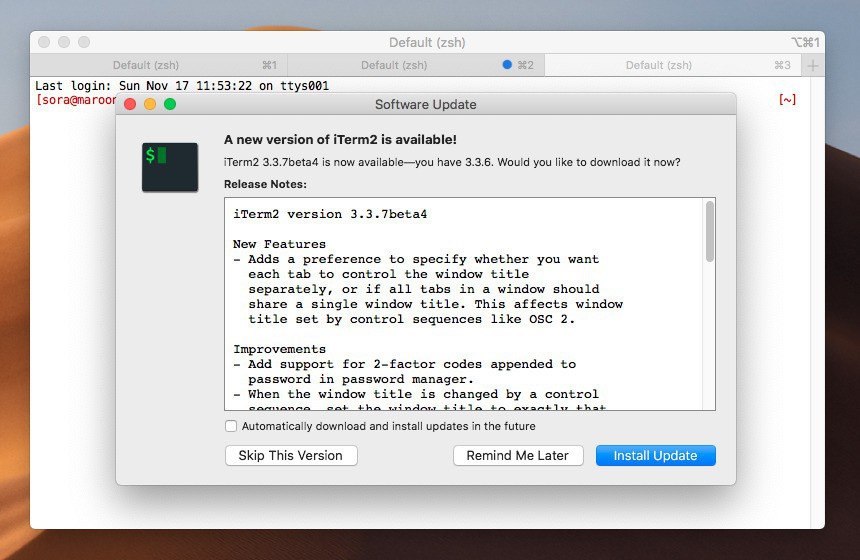Minimize the Software Update dialog with yellow button
860x560 pixels.
(150, 104)
